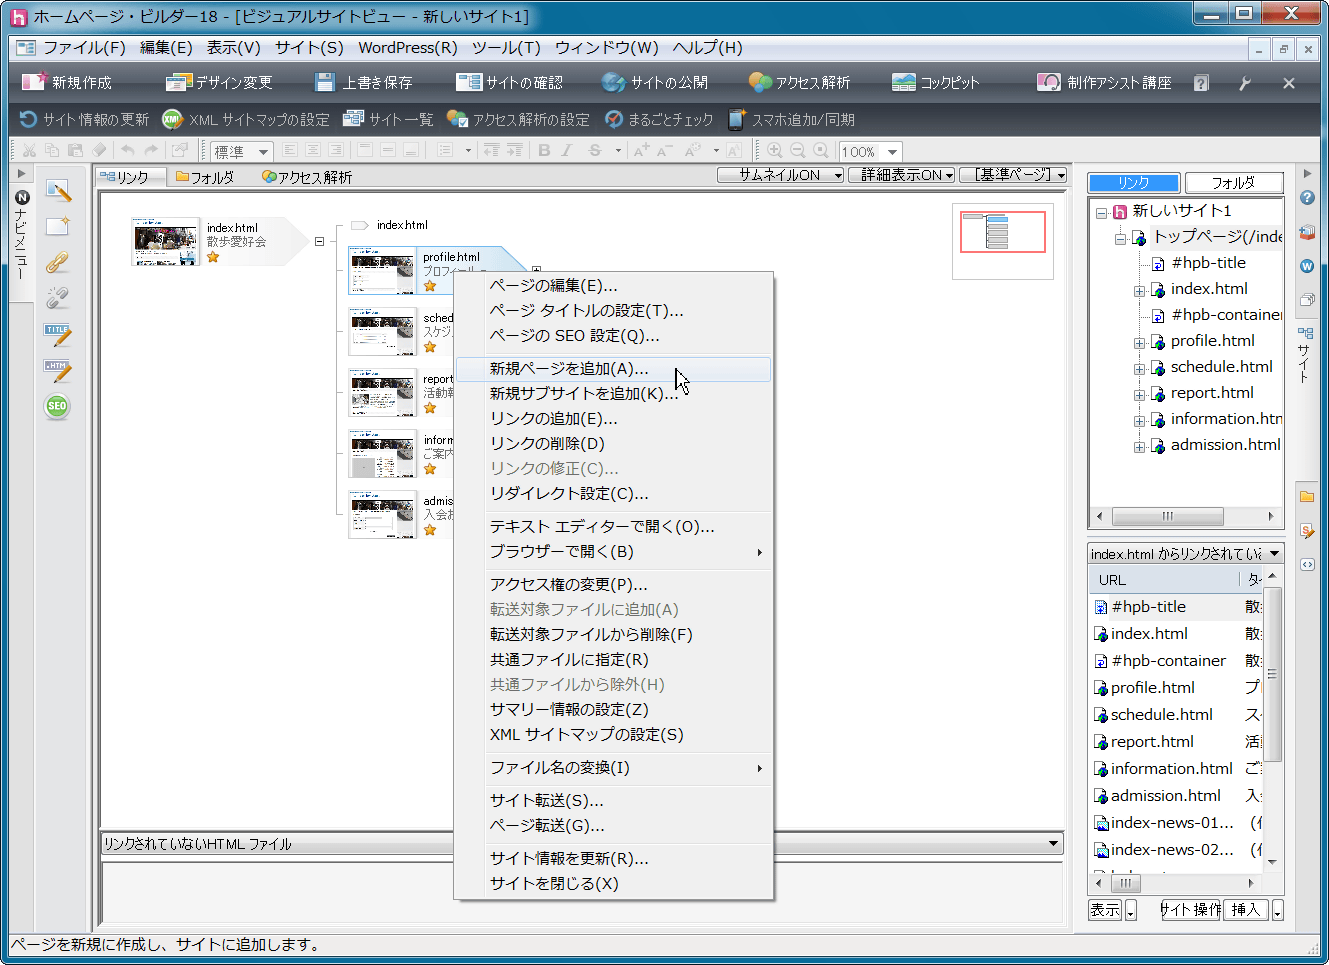The image size is (1329, 965).
Task: Open the リンクされていないHTMLファイル dropdown
Action: point(582,844)
